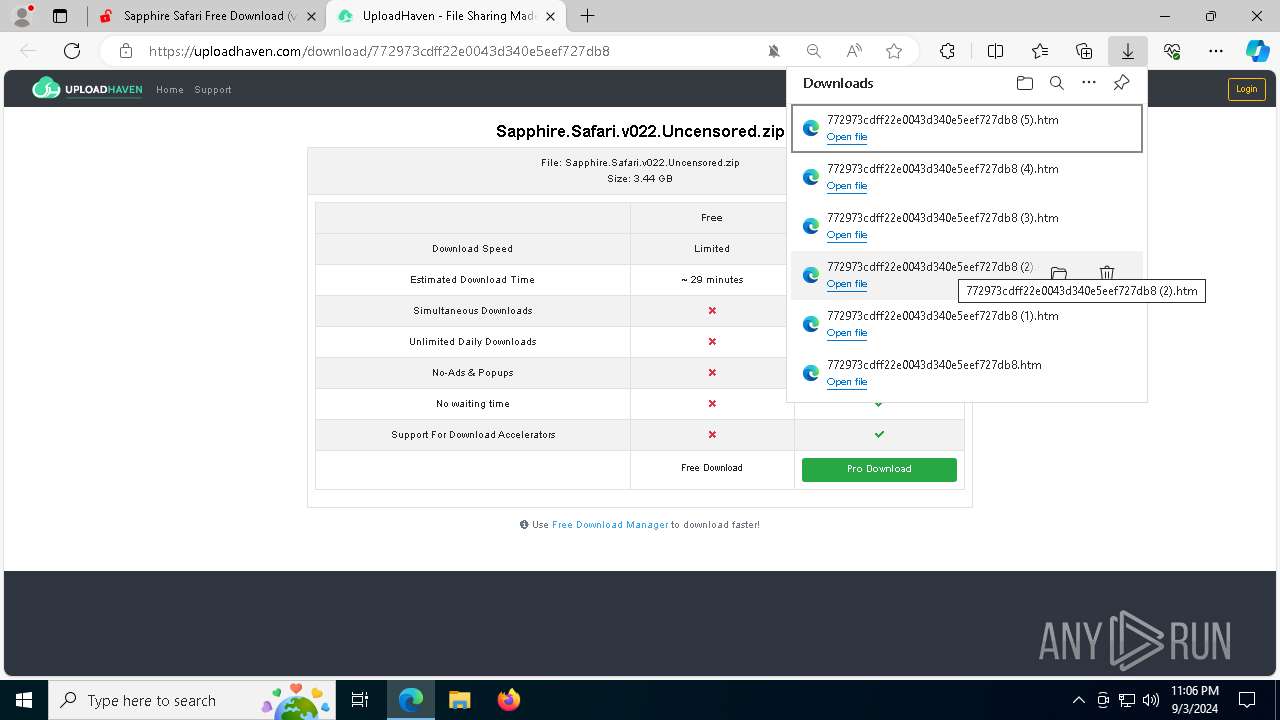The height and width of the screenshot is (720, 1280).
Task: Open file for download (4).htm
Action: click(847, 186)
